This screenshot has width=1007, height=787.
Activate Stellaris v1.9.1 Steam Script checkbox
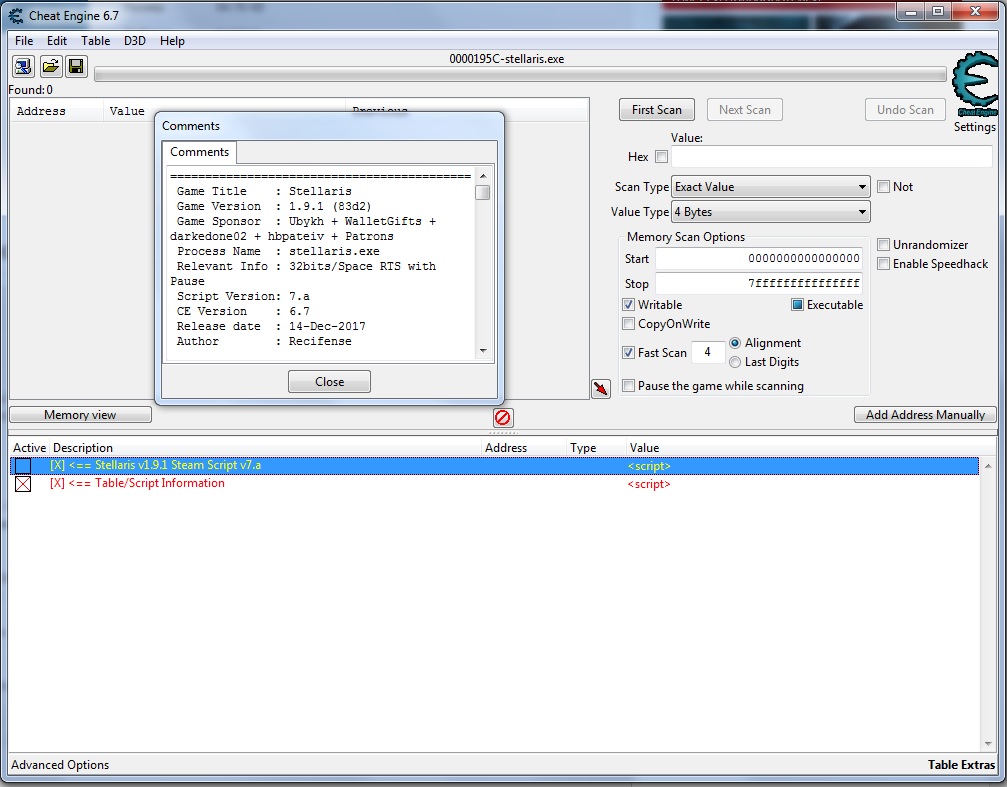[23, 466]
